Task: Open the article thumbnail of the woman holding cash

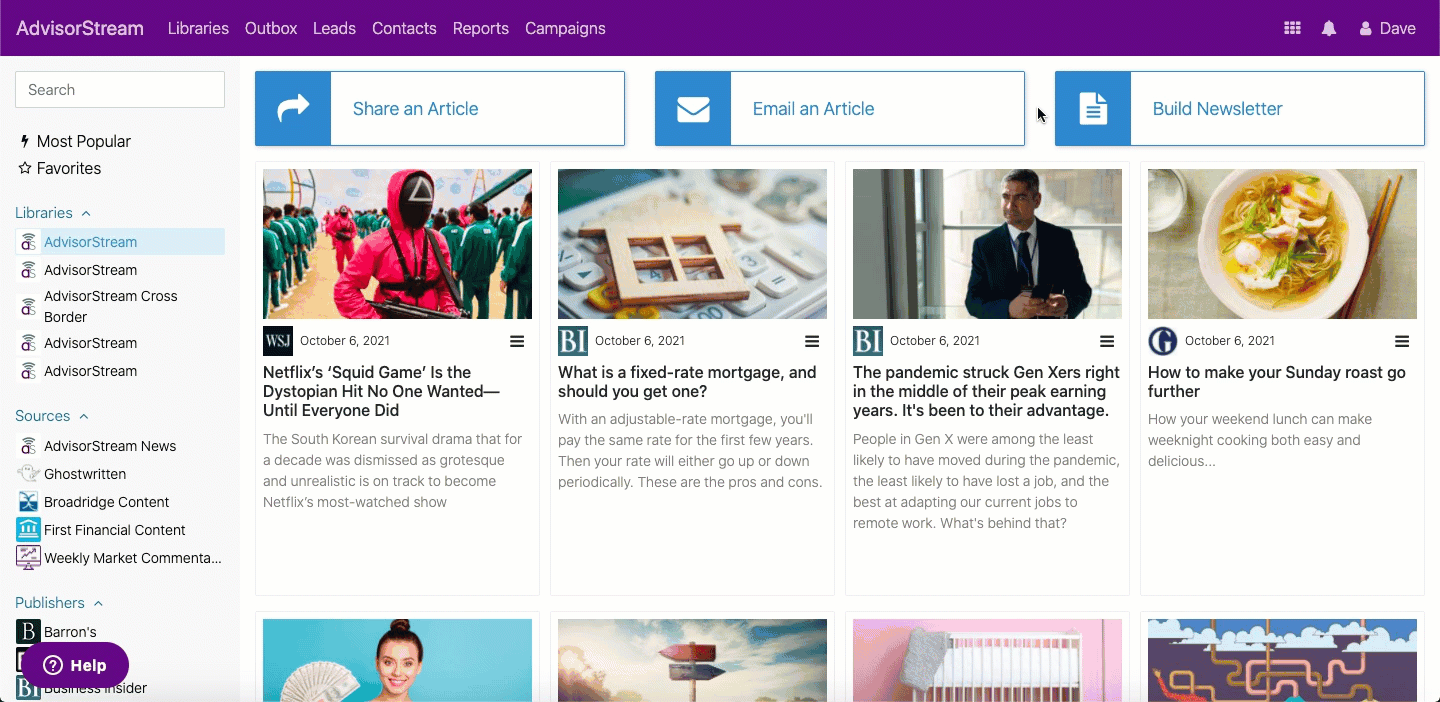Action: click(x=397, y=660)
